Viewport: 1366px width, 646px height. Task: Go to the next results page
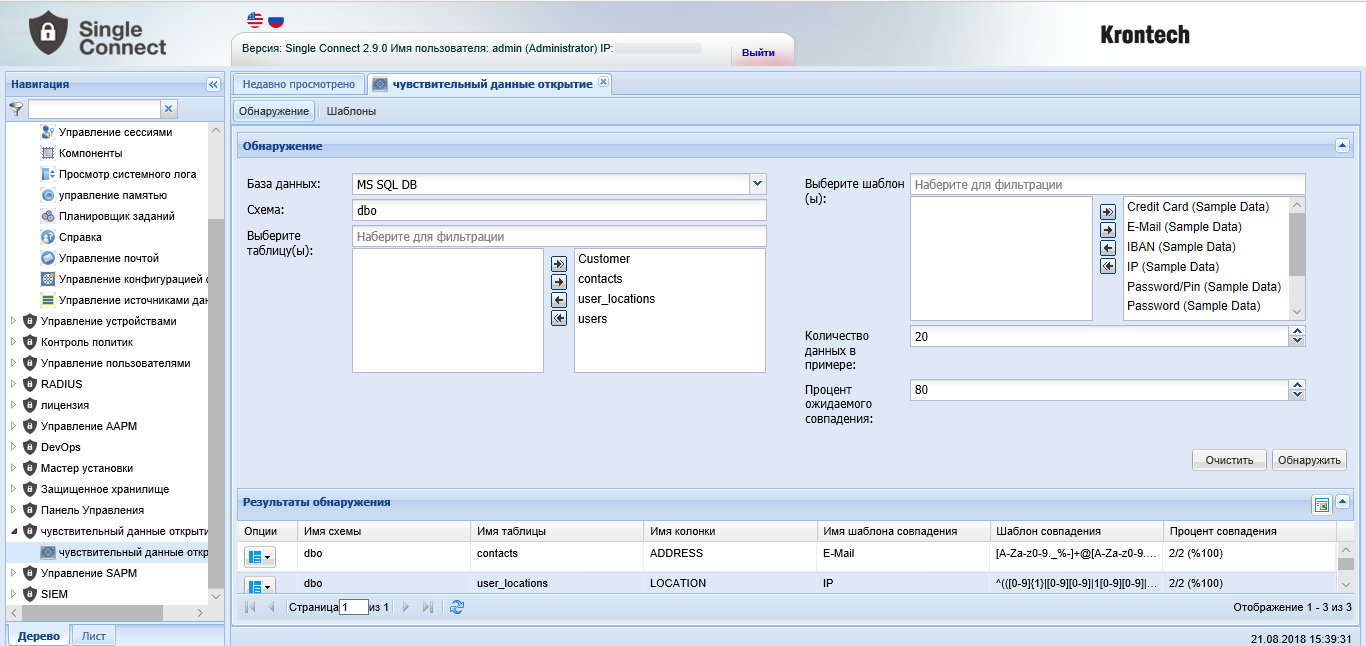[406, 607]
